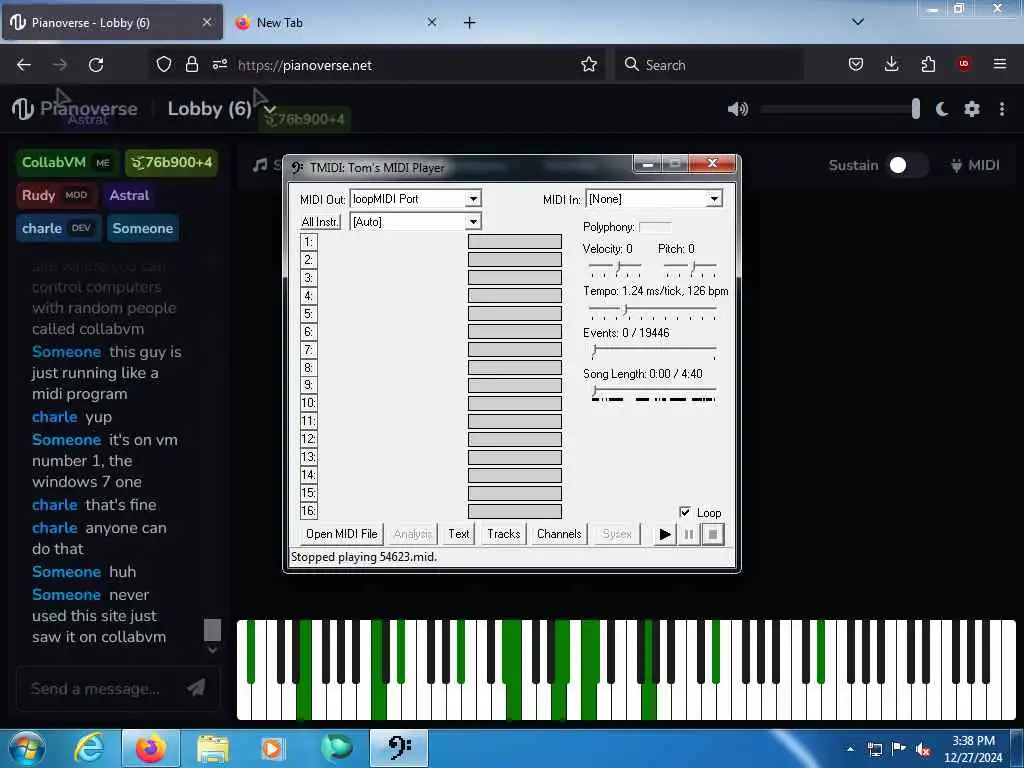The width and height of the screenshot is (1024, 768).
Task: Click browser reload button
Action: pyautogui.click(x=96, y=65)
